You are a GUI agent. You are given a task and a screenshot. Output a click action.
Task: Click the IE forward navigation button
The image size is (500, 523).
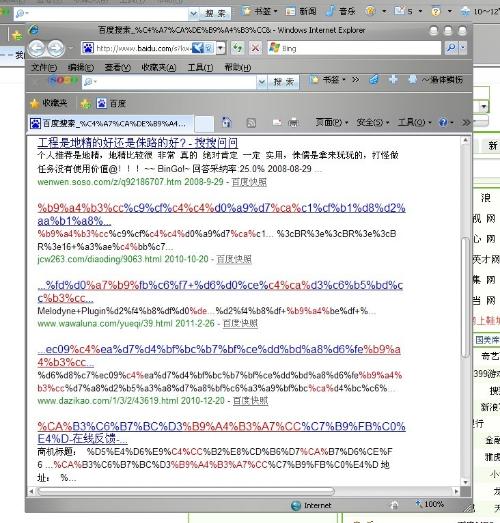pos(56,48)
